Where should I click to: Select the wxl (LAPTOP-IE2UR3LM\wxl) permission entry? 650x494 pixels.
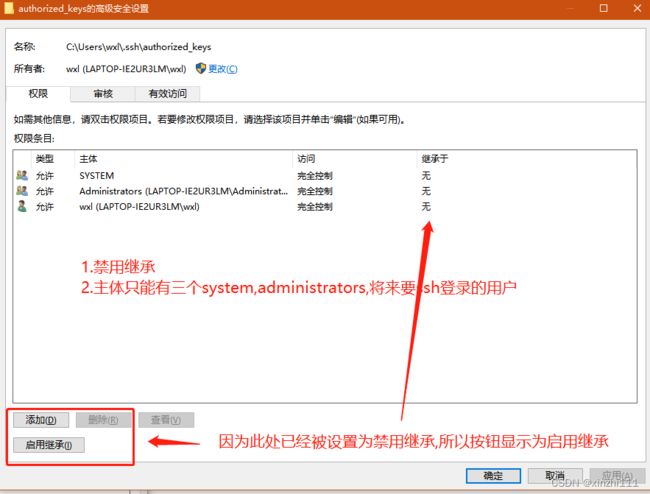(325, 206)
